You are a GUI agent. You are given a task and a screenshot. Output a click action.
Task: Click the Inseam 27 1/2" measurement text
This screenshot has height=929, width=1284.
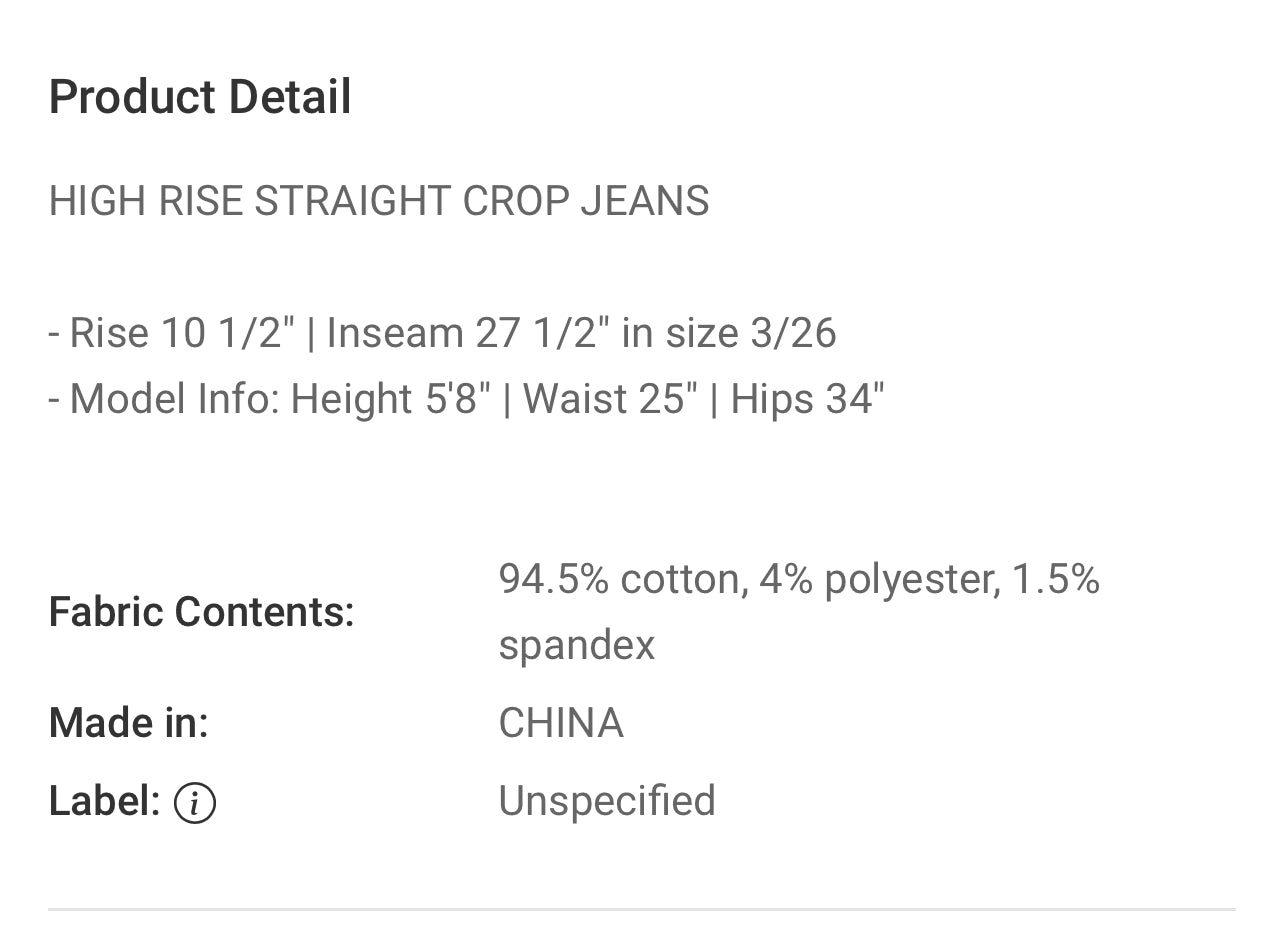coord(467,333)
